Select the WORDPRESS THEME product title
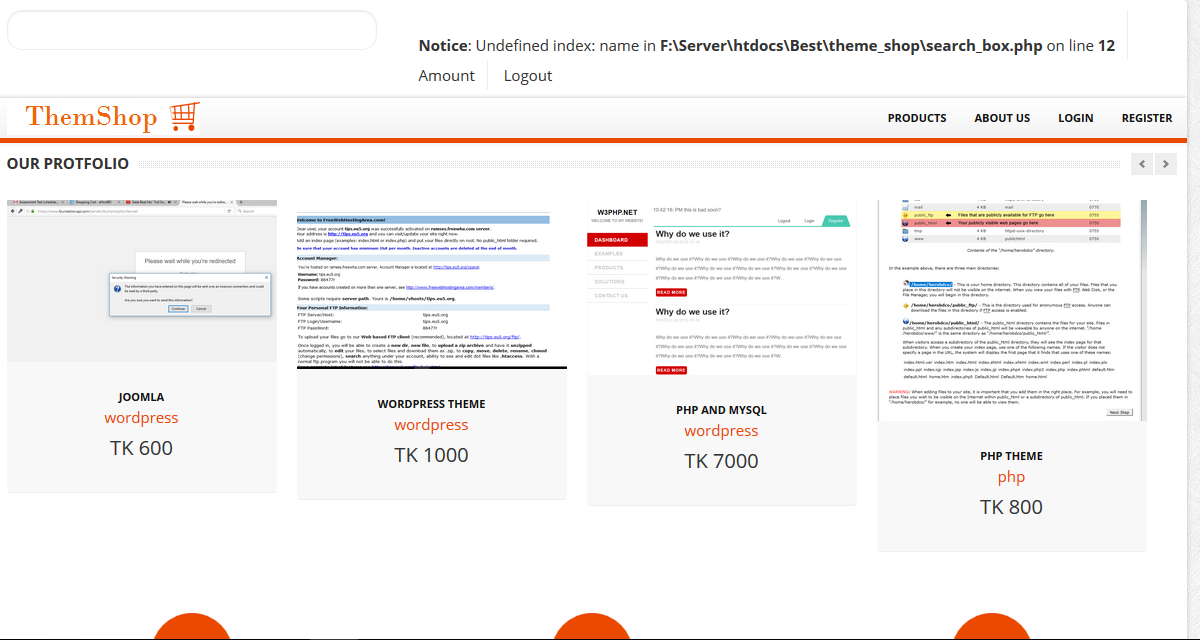The width and height of the screenshot is (1200, 640). [x=431, y=404]
